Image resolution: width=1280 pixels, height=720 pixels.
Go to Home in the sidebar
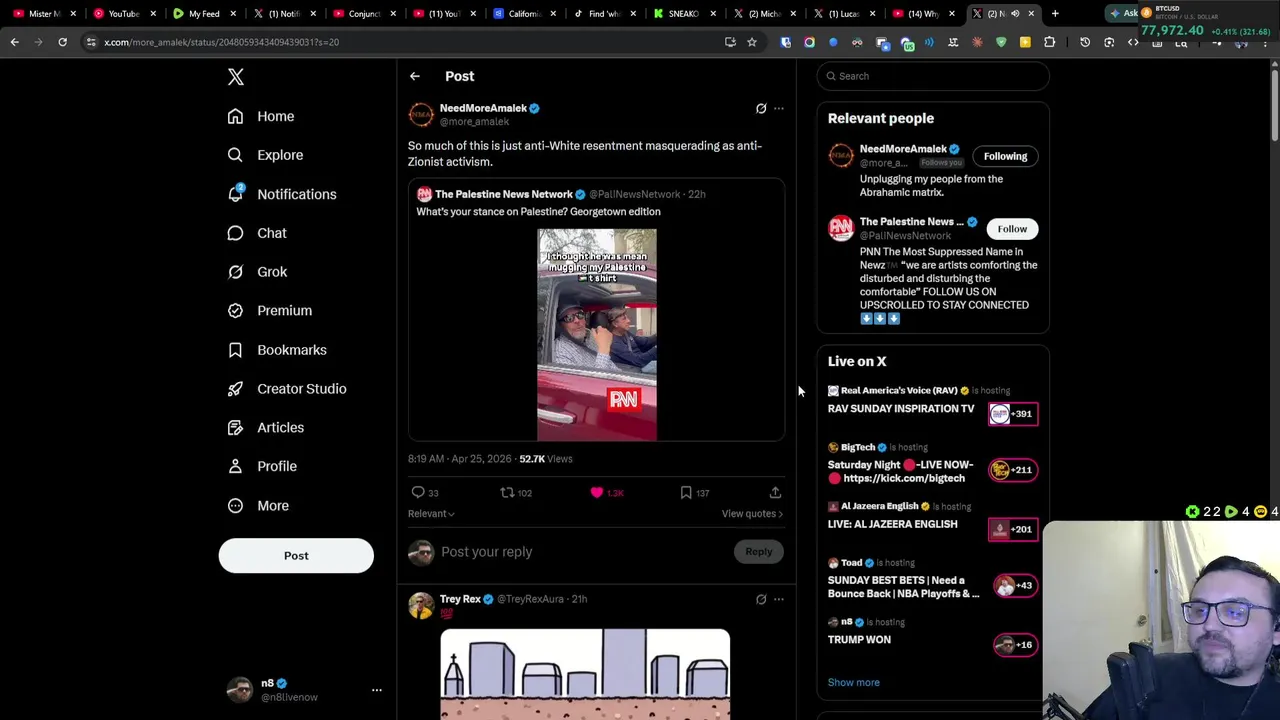tap(260, 116)
